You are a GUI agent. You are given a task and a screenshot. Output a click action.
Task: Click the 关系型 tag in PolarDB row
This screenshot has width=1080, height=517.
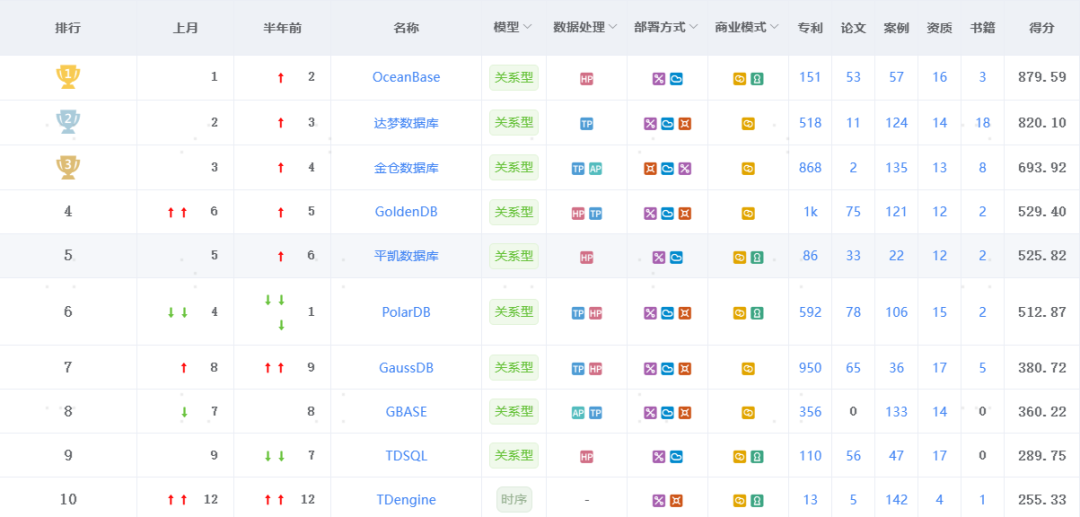(x=514, y=312)
